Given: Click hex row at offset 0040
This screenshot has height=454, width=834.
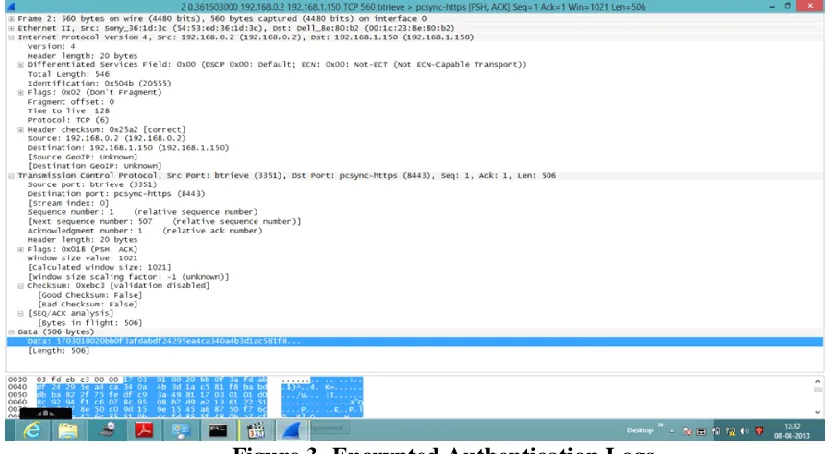Looking at the screenshot, I should (186, 388).
